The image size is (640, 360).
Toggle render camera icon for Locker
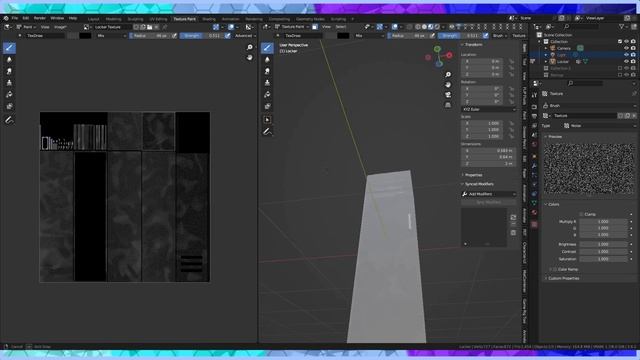[633, 62]
